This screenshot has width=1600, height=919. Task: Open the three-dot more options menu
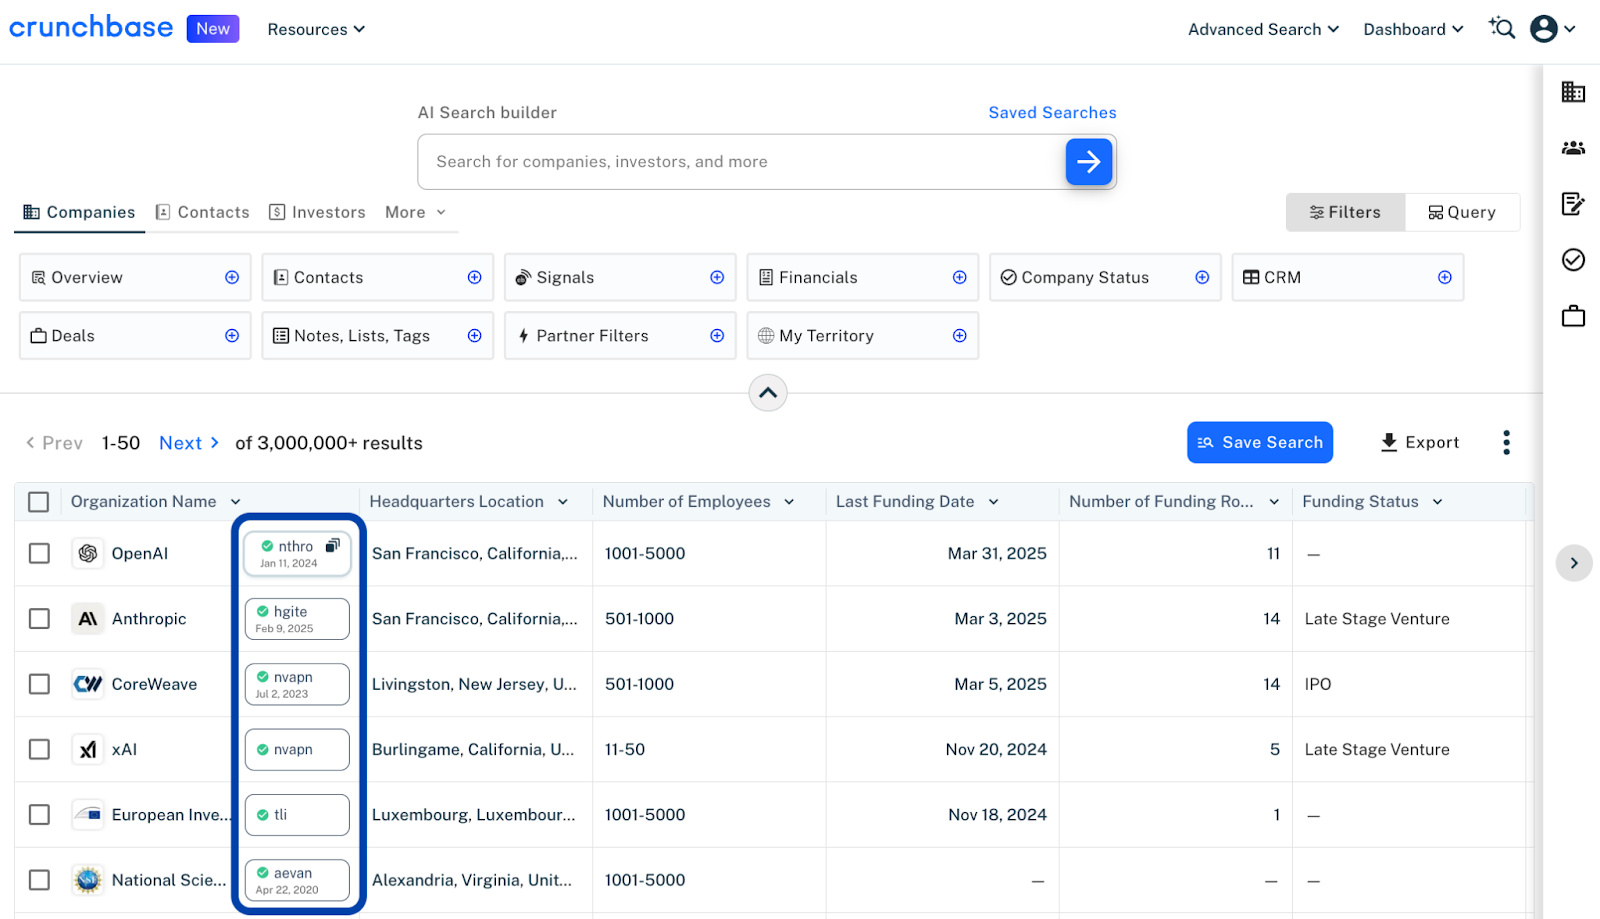pyautogui.click(x=1506, y=442)
